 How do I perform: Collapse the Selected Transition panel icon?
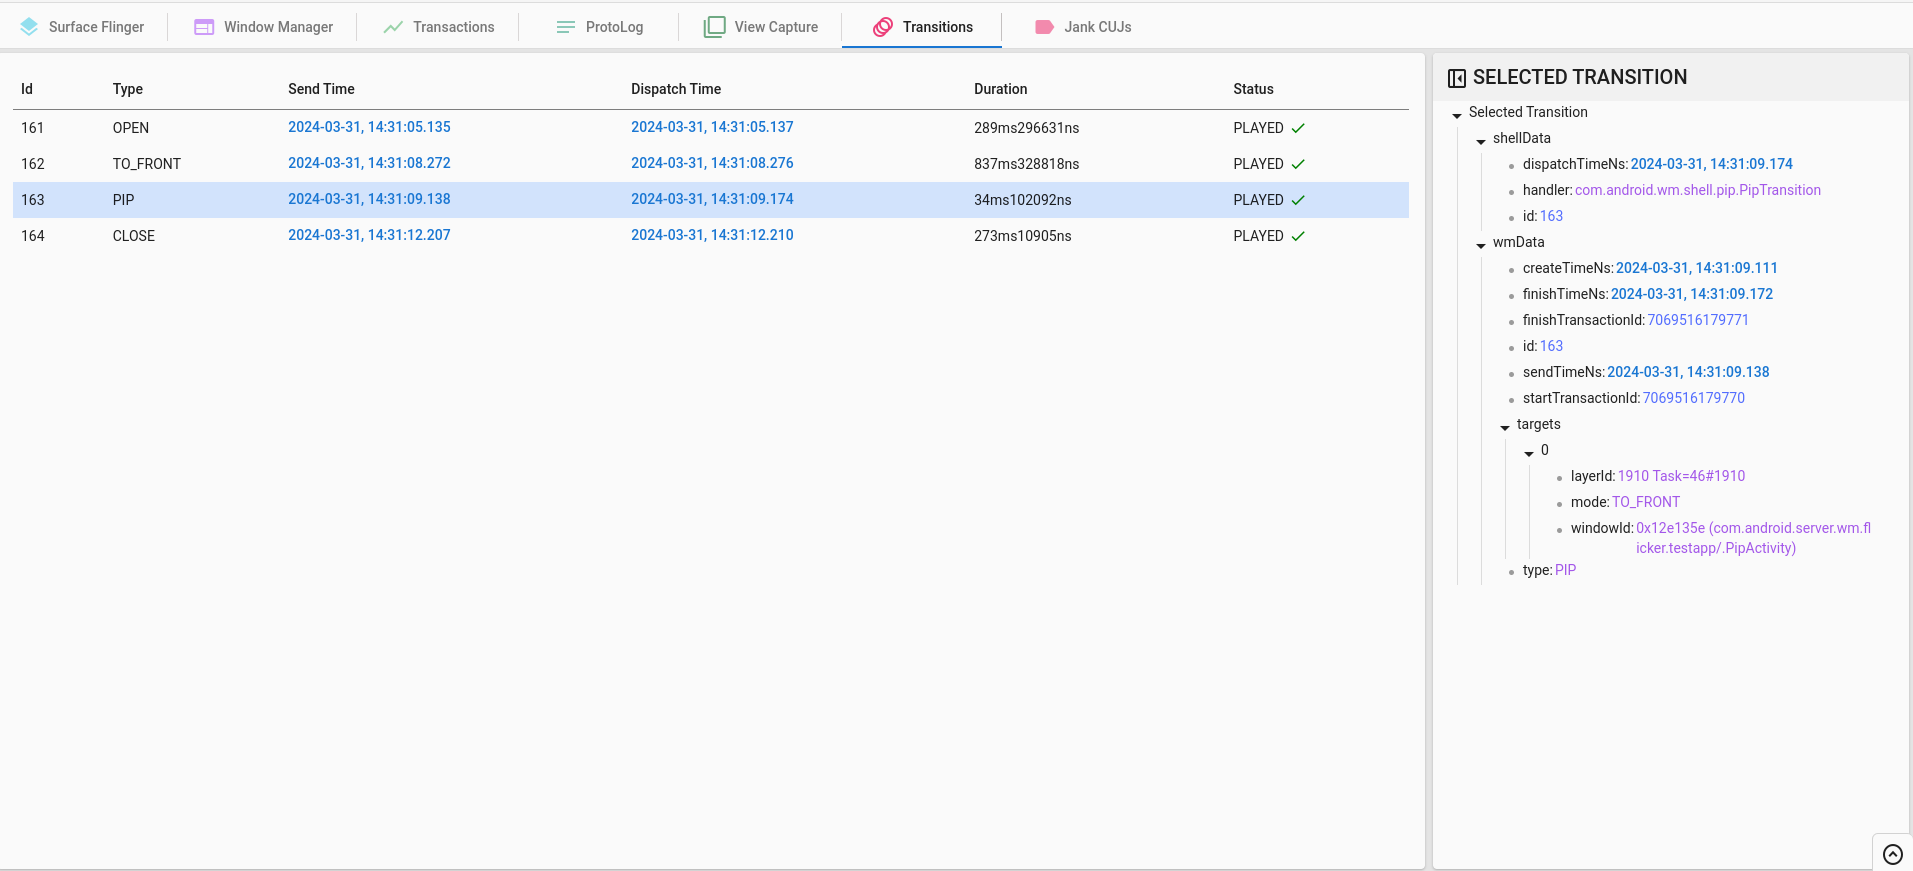click(1457, 78)
